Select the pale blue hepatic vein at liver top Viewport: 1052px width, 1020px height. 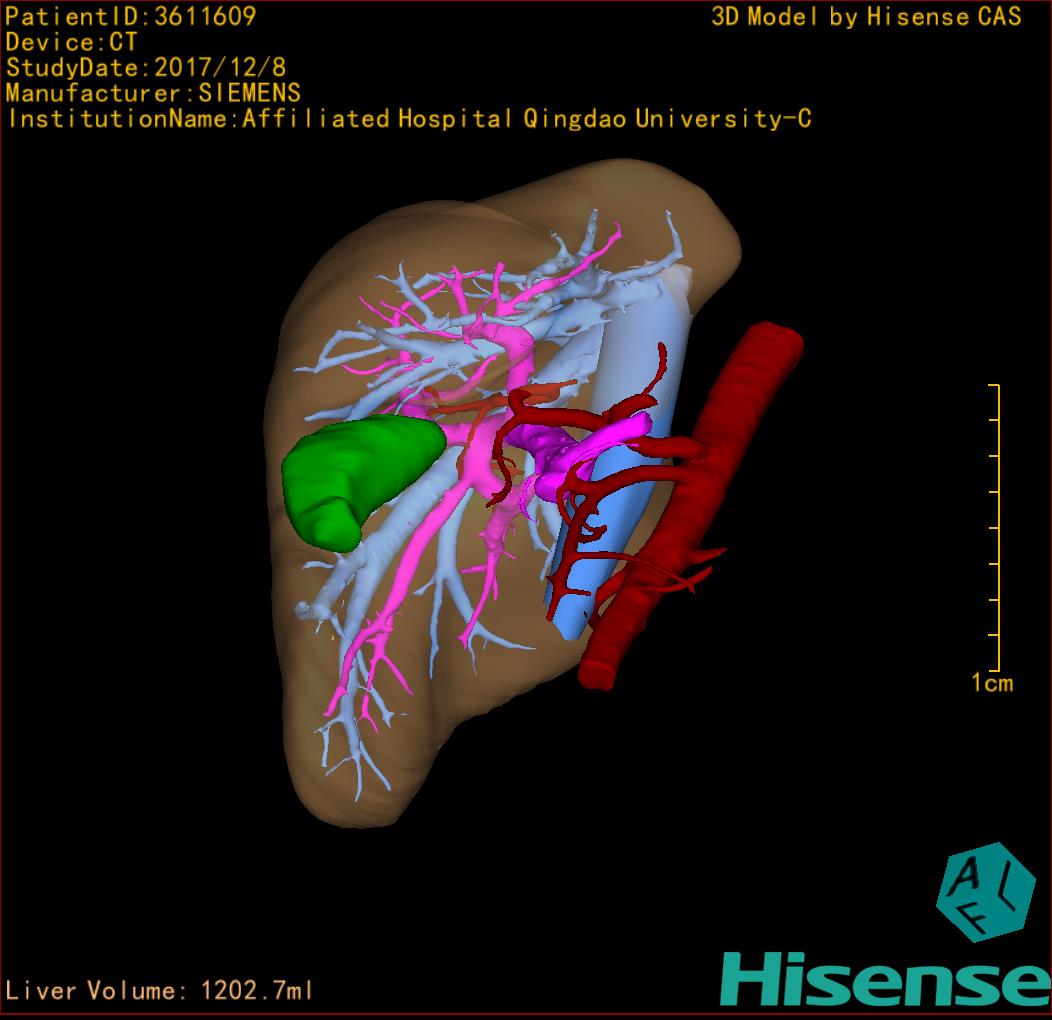[x=560, y=260]
